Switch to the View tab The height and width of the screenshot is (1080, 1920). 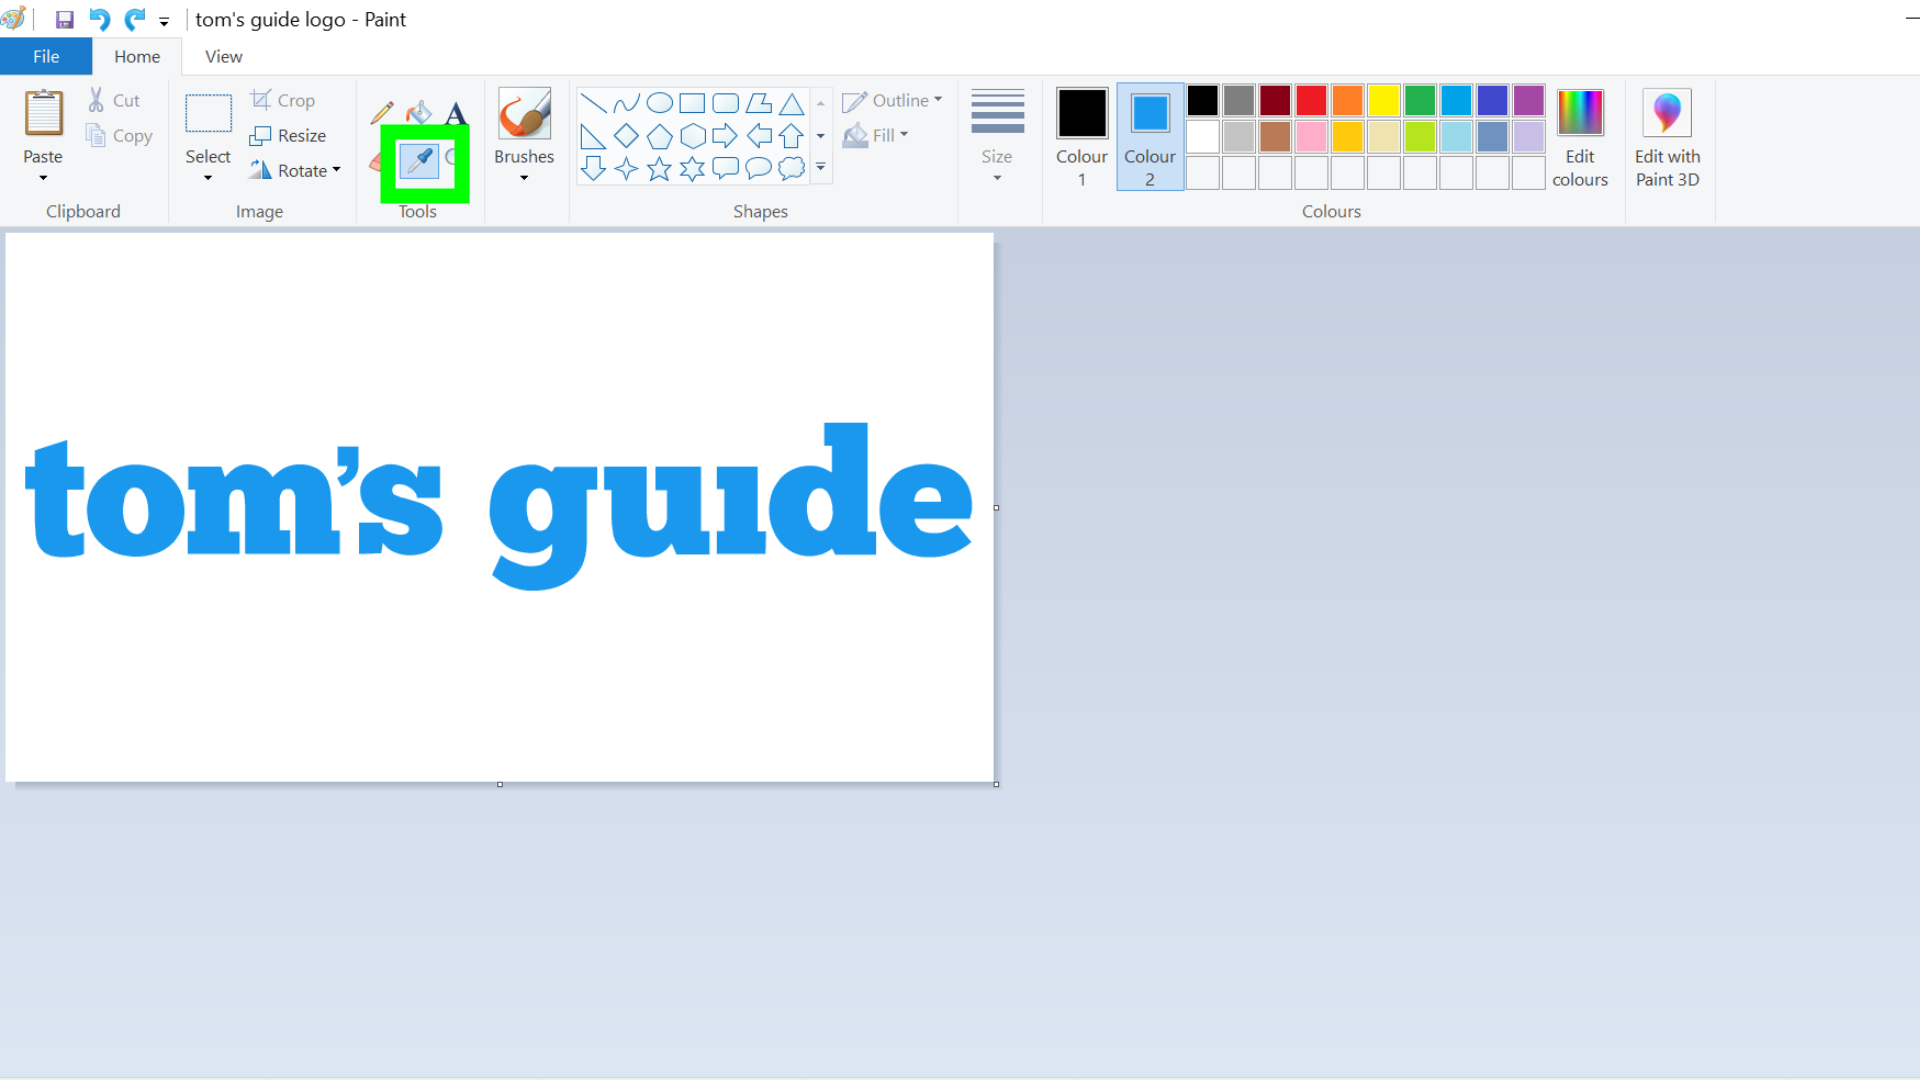(223, 57)
